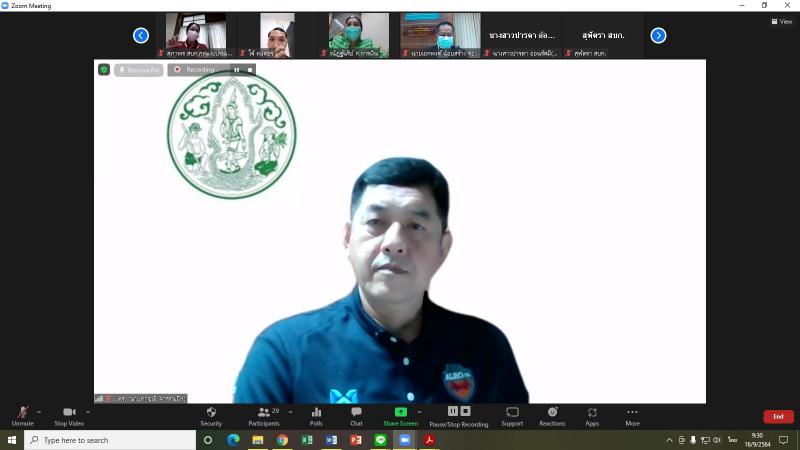Open Cortana circle on the taskbar
The height and width of the screenshot is (450, 800).
[x=208, y=440]
